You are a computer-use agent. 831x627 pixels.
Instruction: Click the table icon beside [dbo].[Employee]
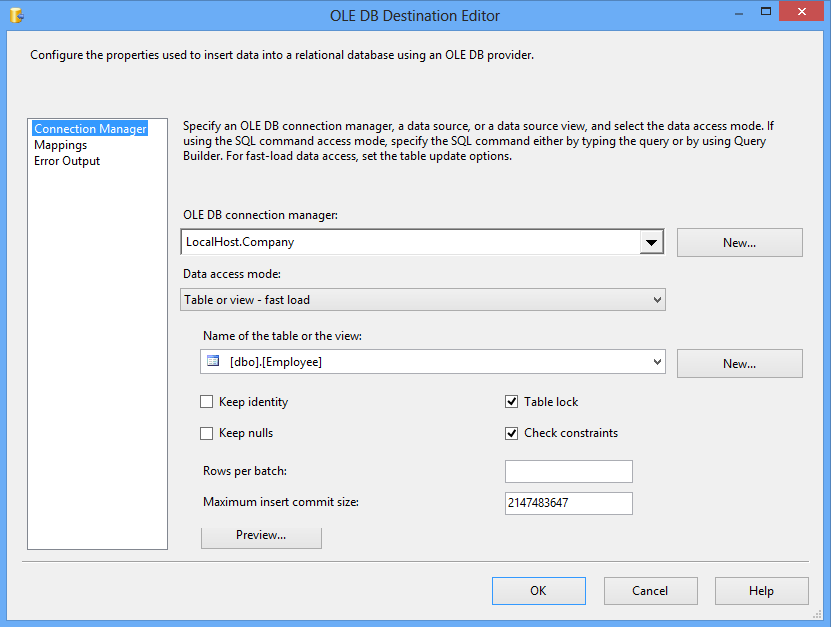[x=213, y=361]
